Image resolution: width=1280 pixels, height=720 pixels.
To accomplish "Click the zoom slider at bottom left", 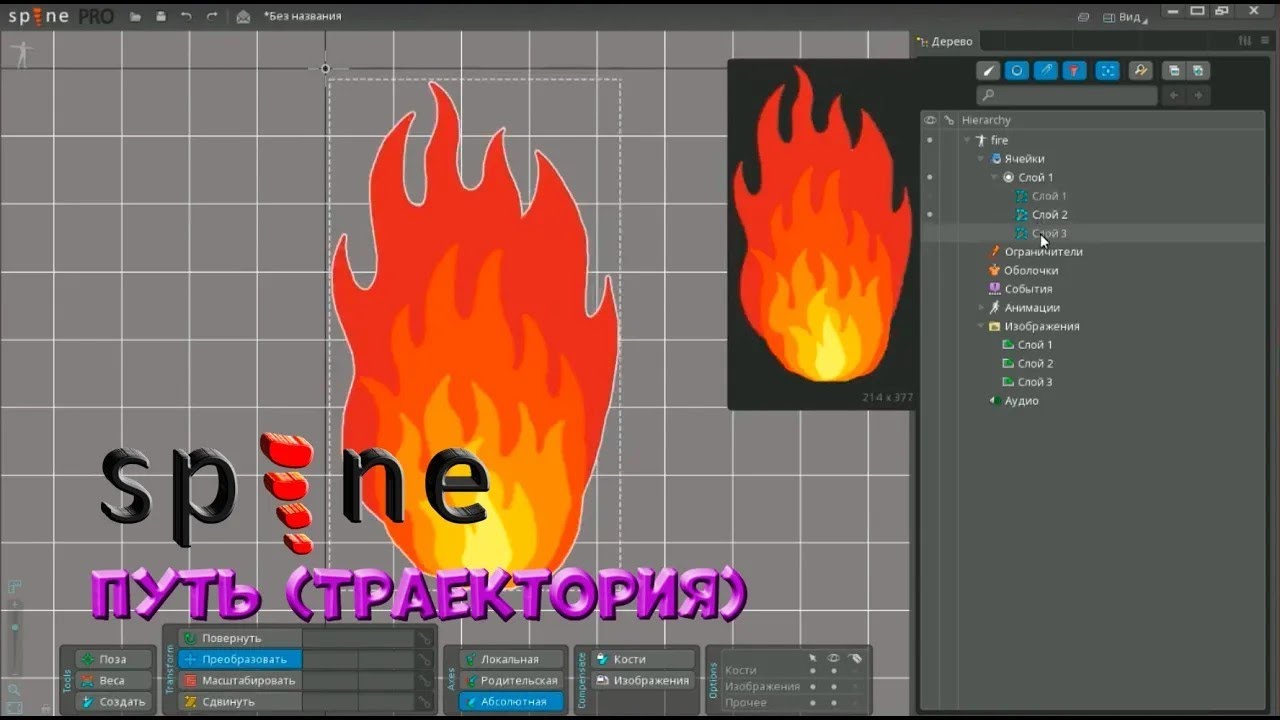I will 14,635.
